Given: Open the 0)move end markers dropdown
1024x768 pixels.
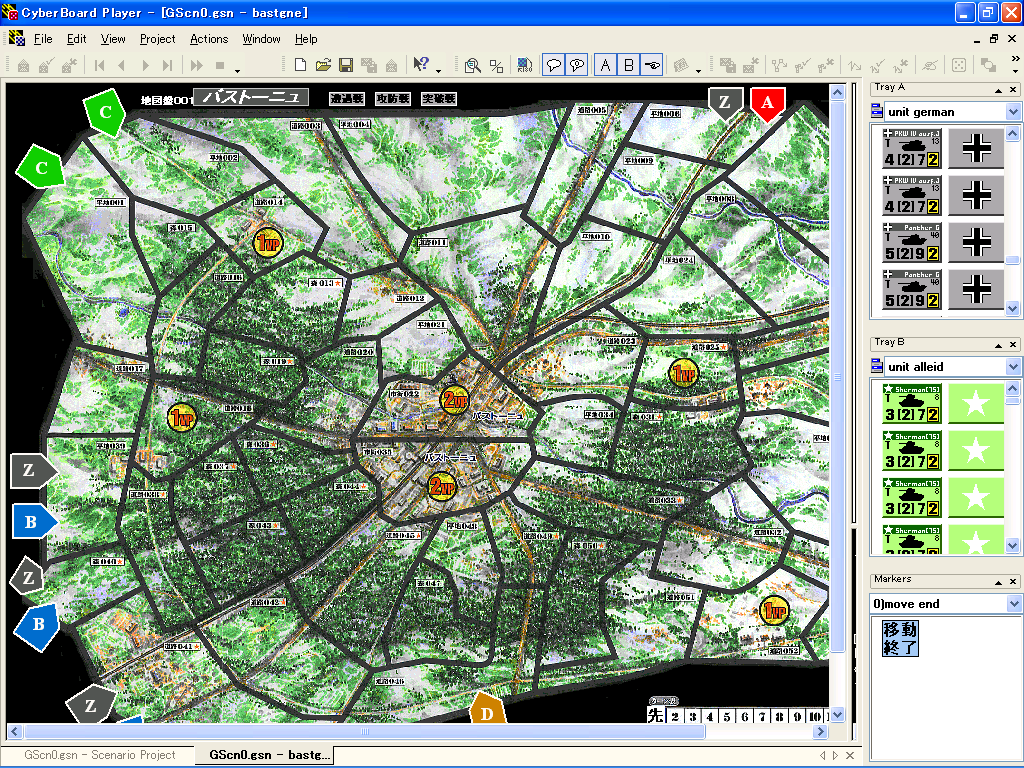Looking at the screenshot, I should point(1013,603).
